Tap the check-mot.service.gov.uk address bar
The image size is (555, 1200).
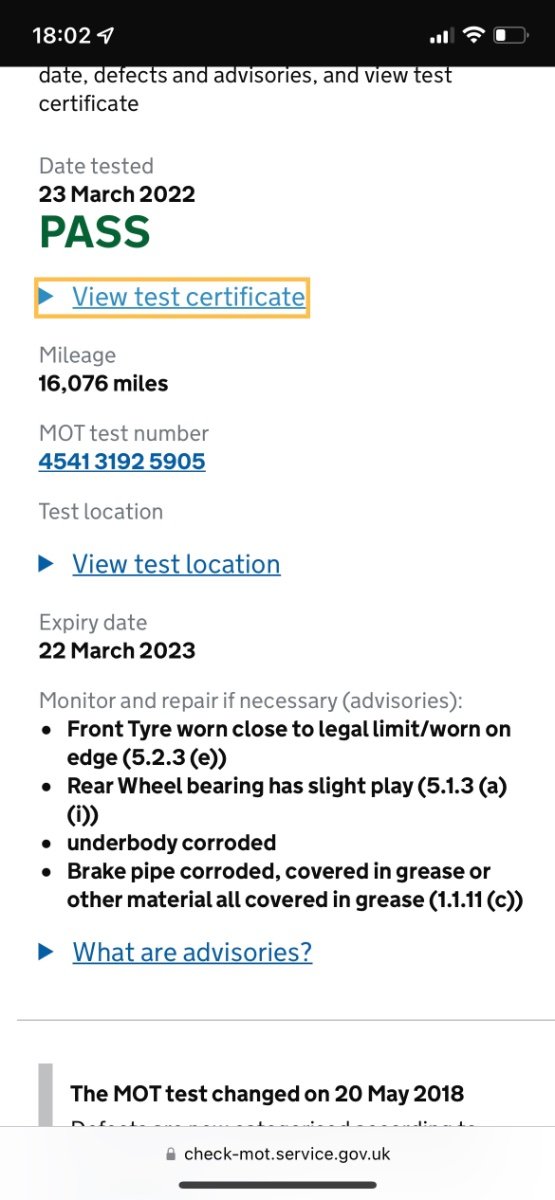click(277, 1154)
